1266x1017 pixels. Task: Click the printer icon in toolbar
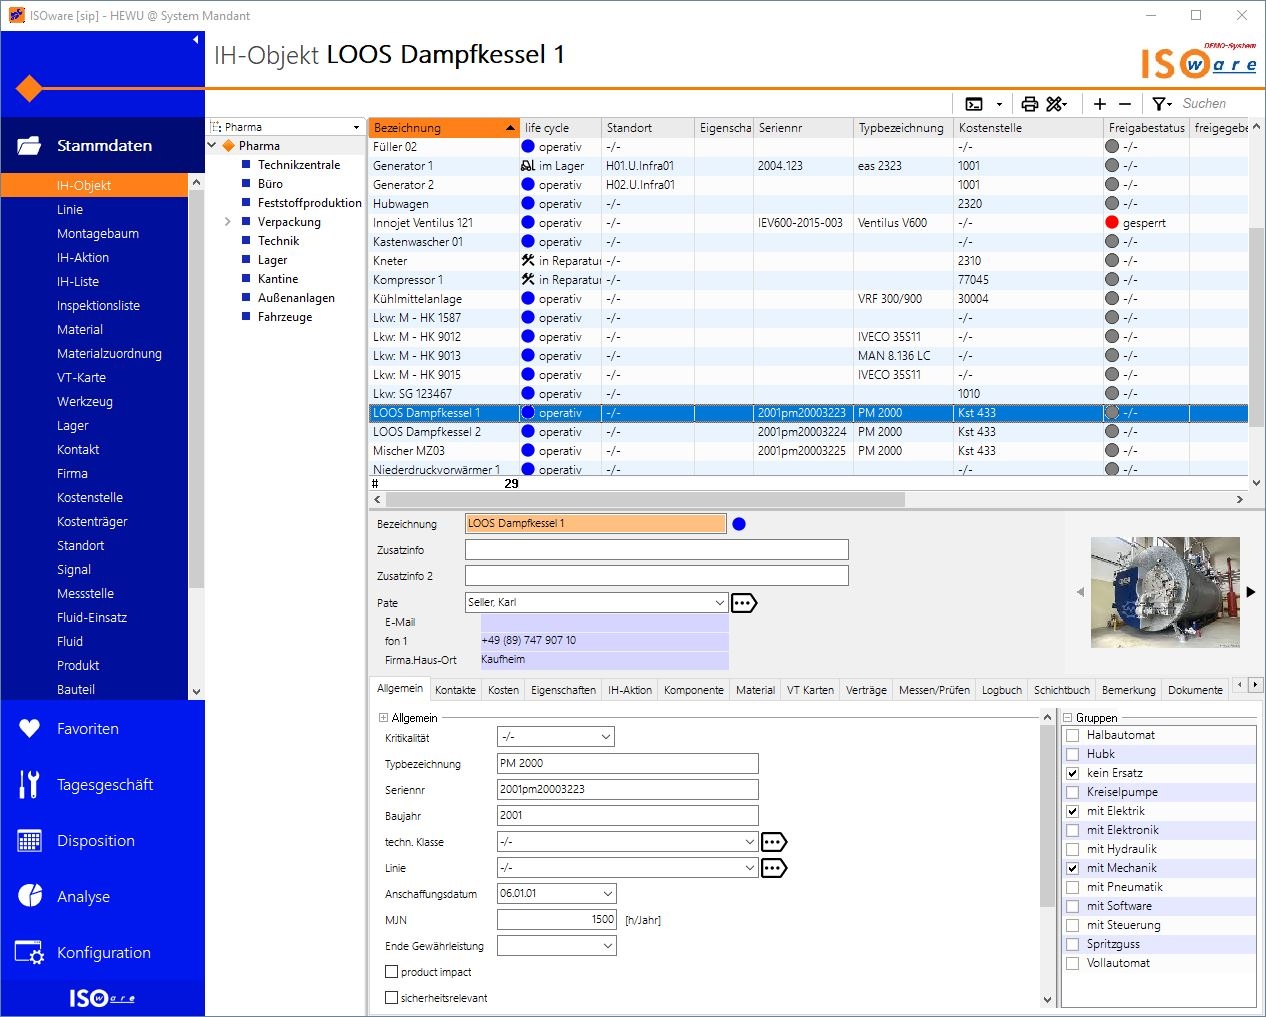(x=1029, y=104)
